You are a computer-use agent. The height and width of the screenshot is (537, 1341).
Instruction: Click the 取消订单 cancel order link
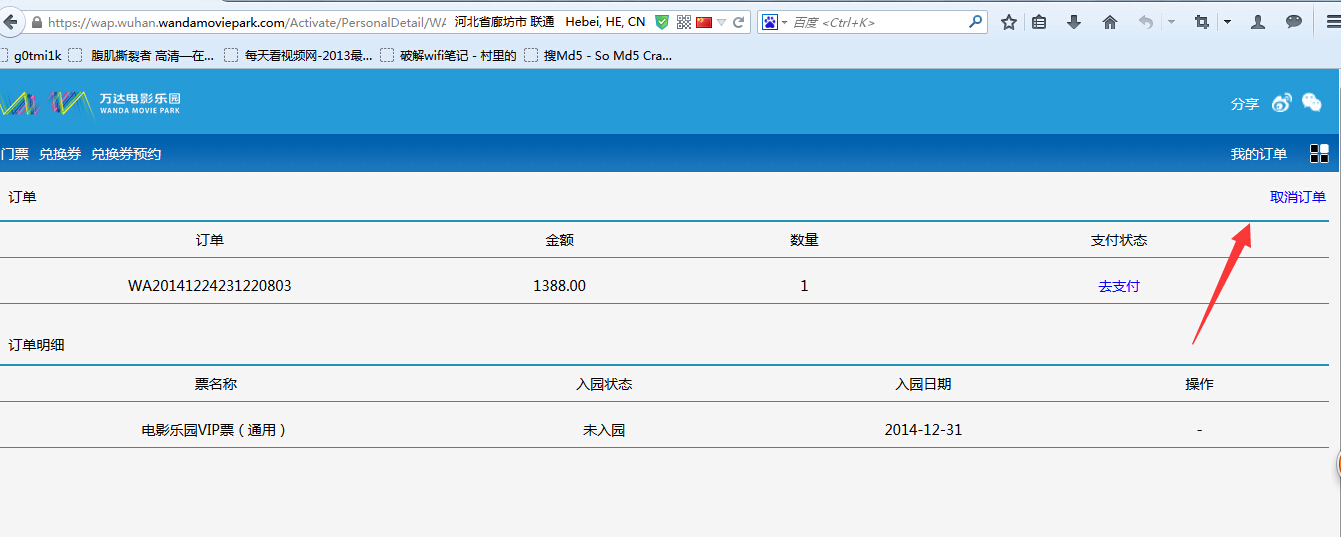[1298, 197]
